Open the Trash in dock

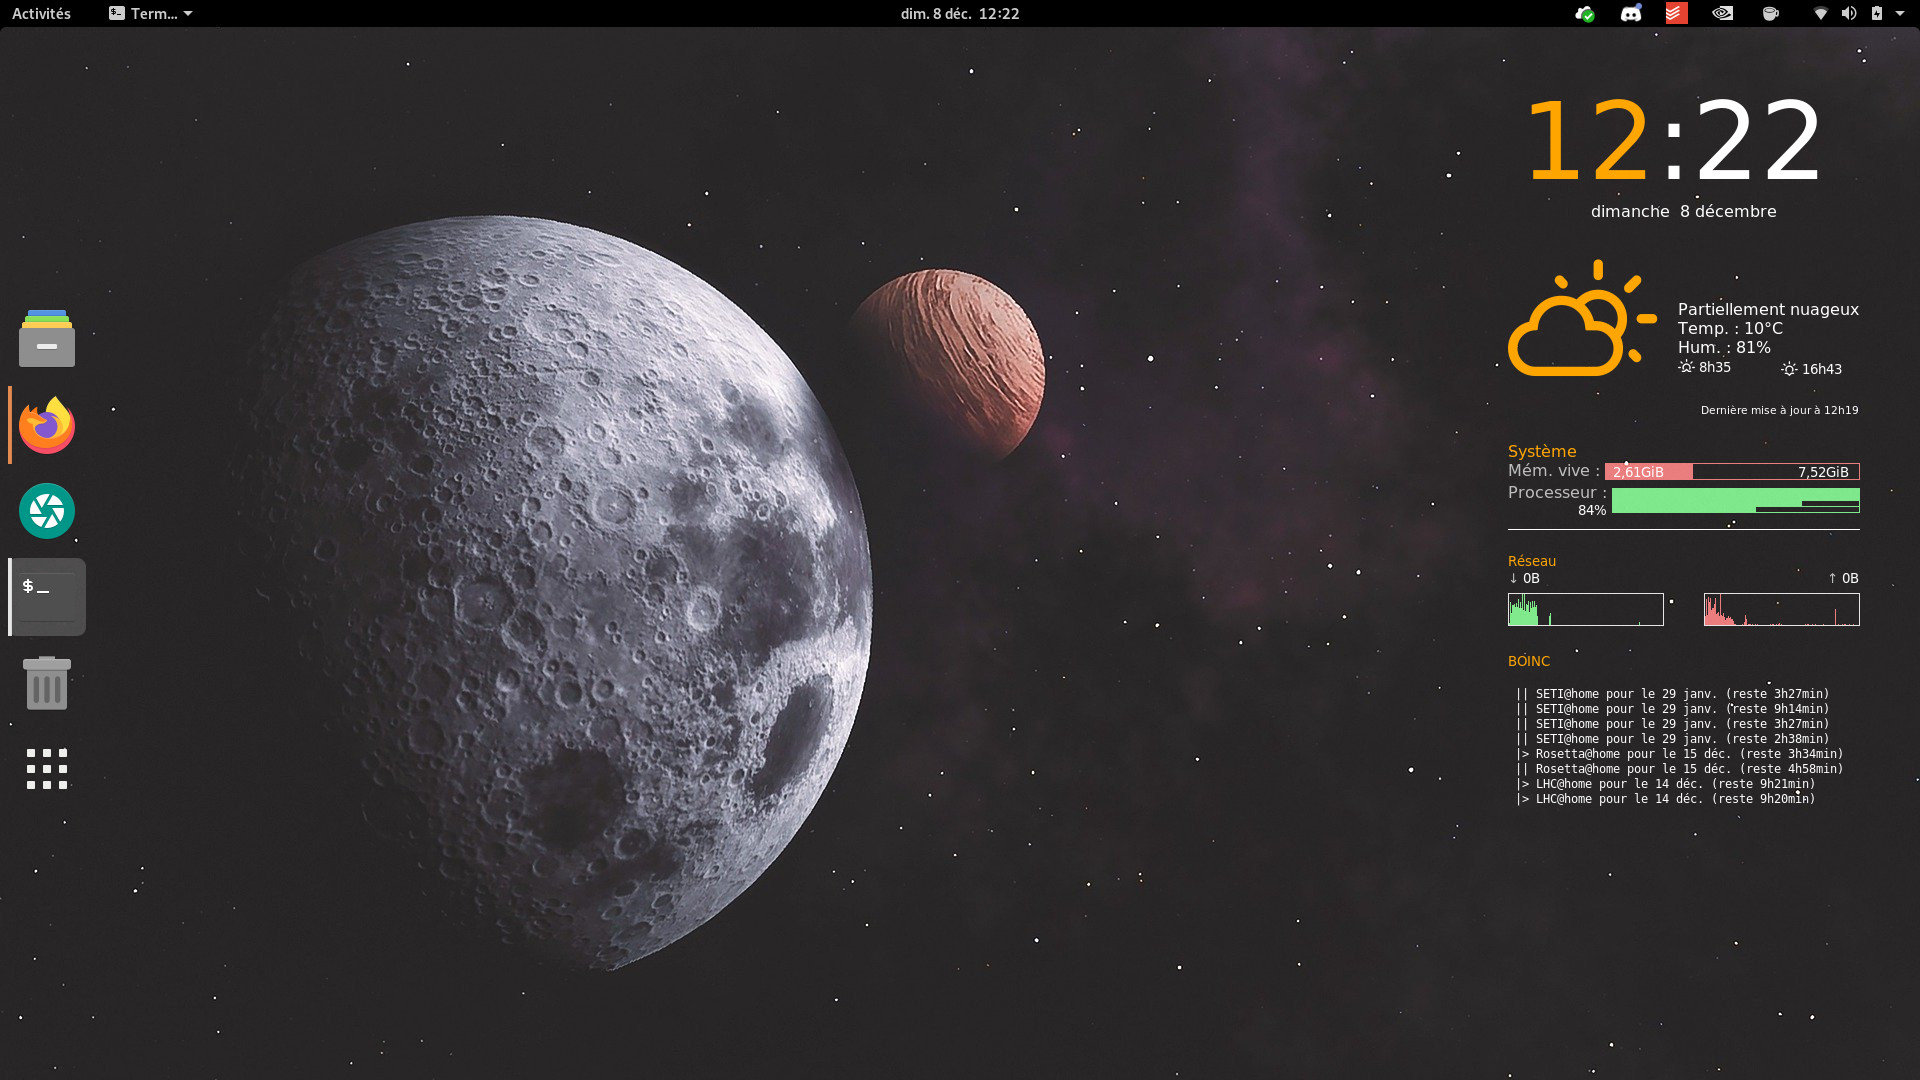(47, 683)
